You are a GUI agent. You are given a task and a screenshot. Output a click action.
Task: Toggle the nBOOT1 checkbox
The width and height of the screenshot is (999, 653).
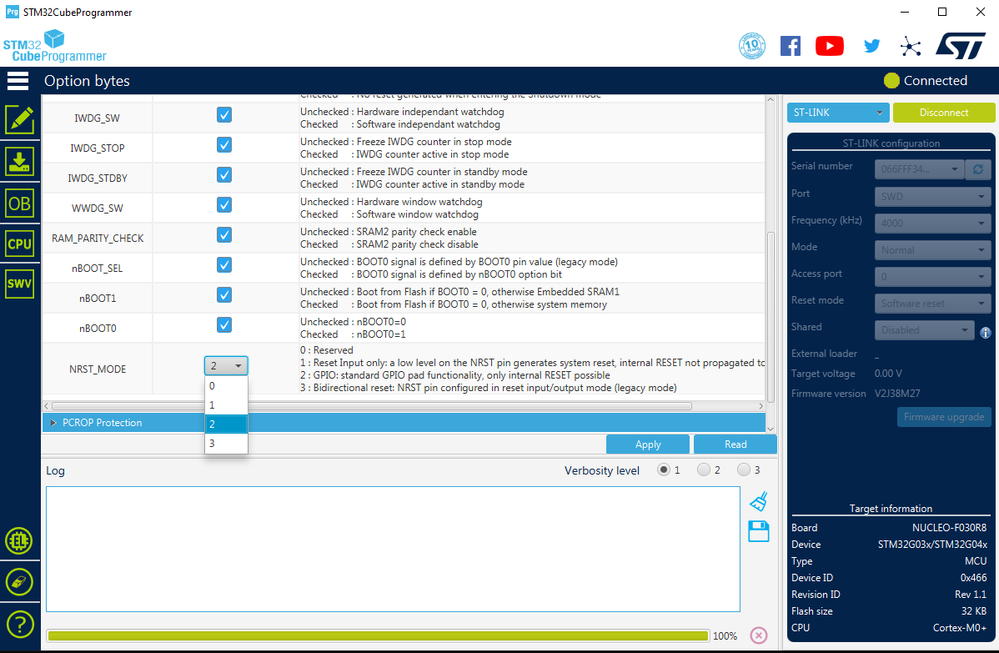tap(224, 294)
